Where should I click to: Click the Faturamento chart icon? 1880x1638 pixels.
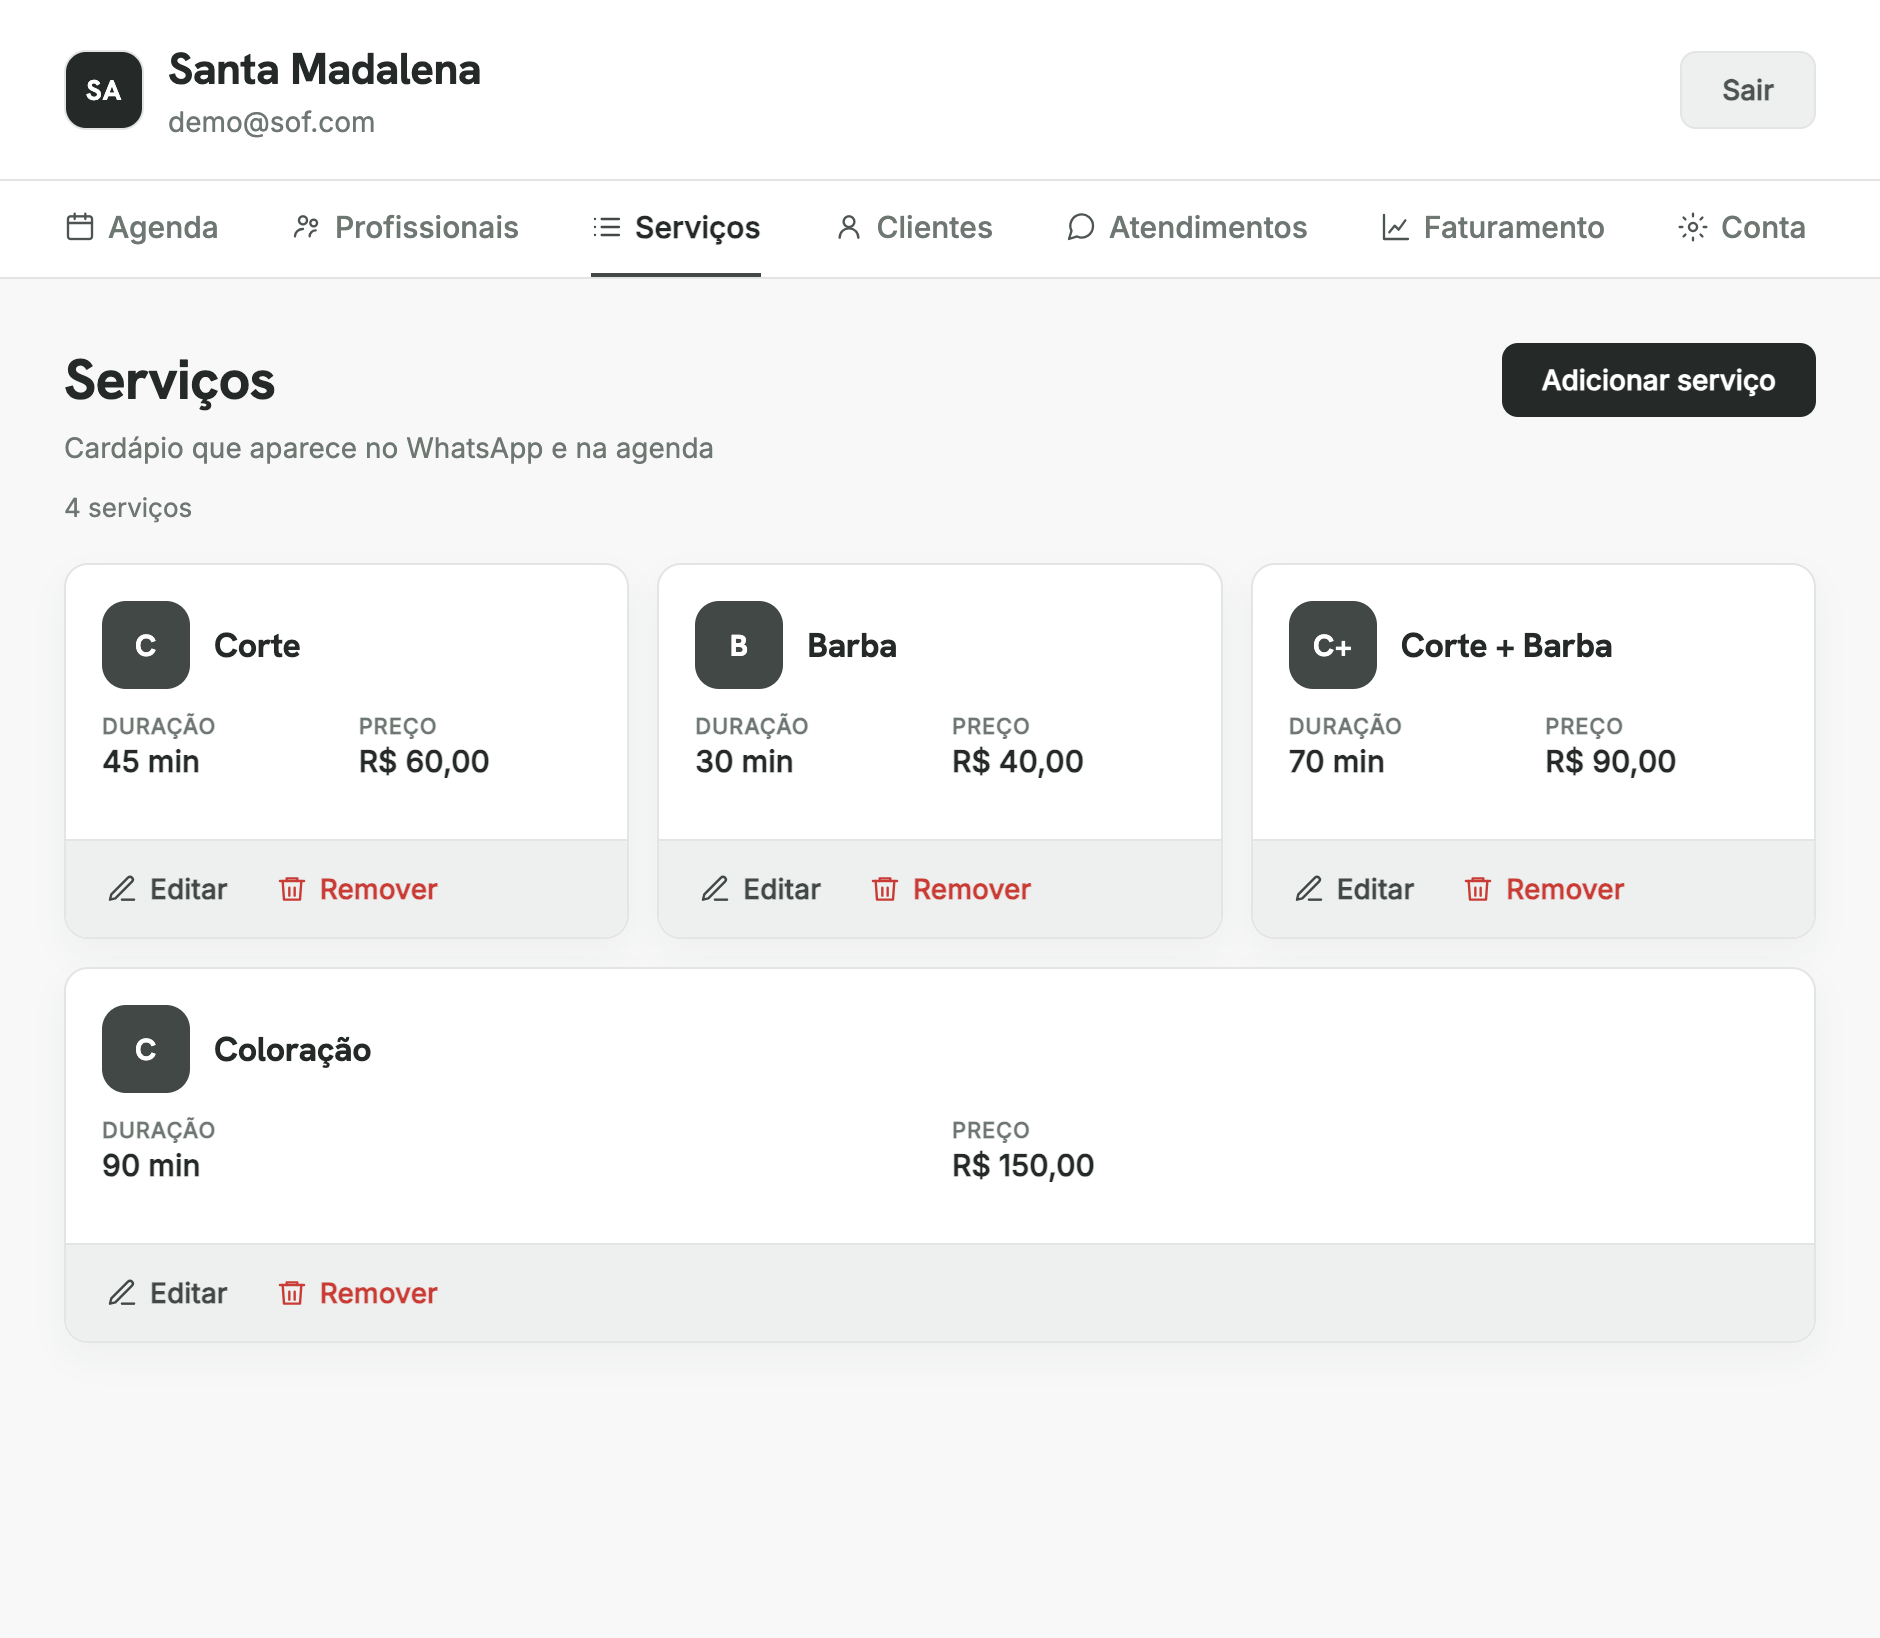tap(1395, 227)
